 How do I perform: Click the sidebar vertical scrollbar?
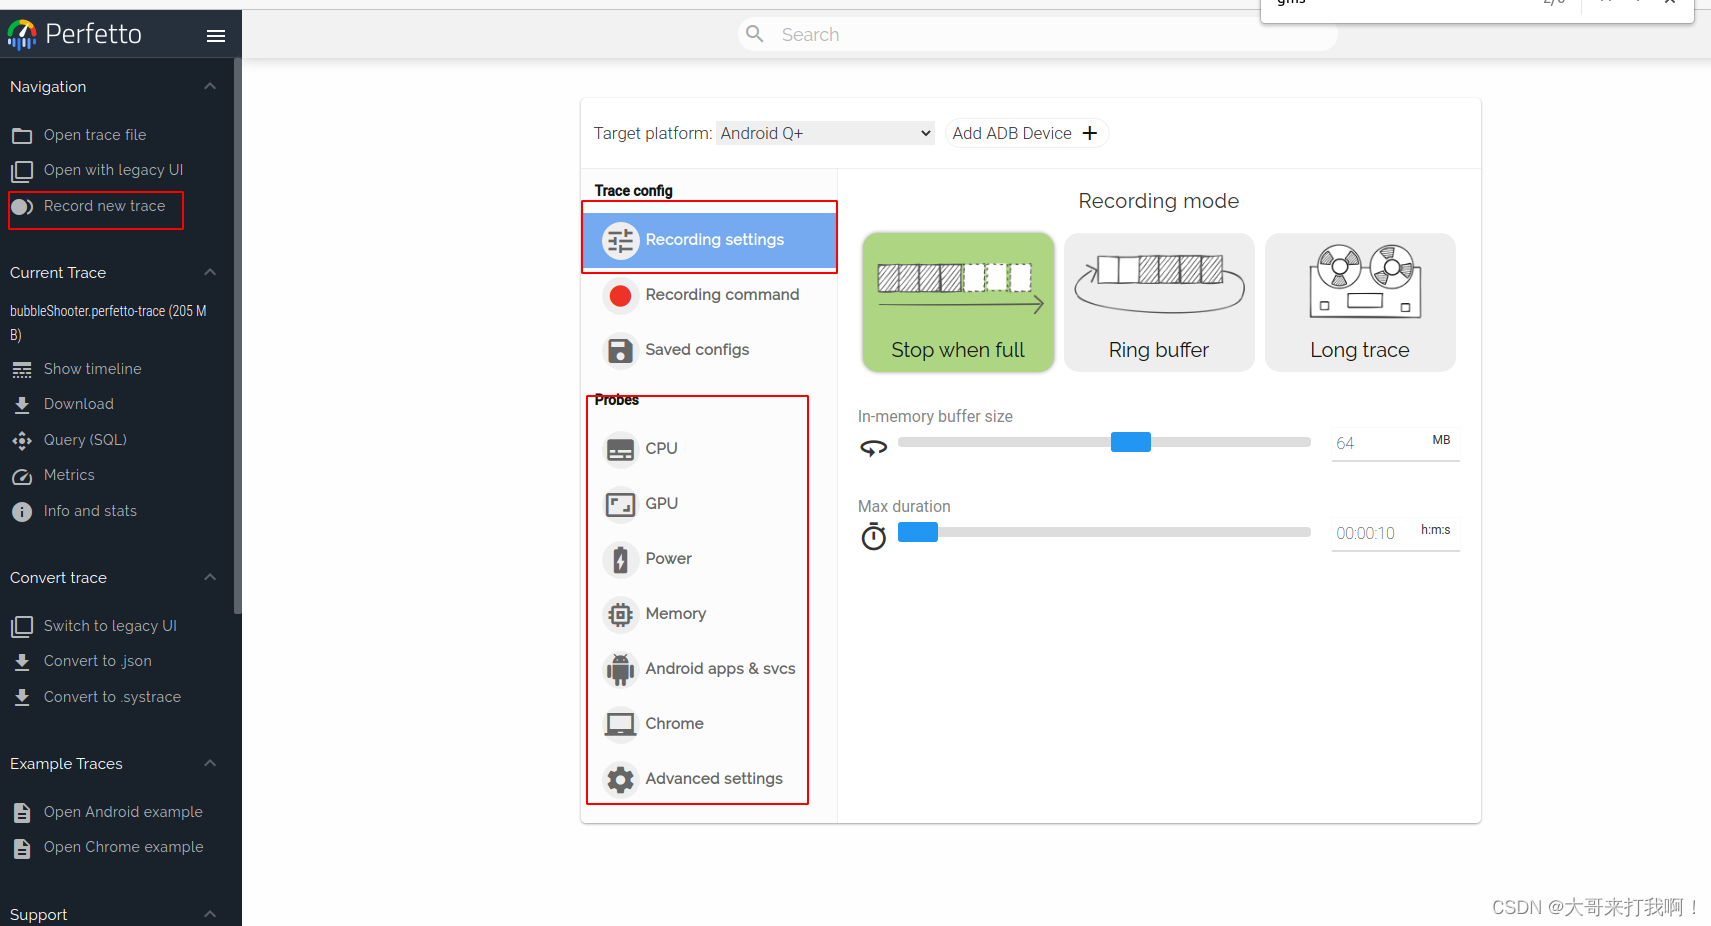(x=237, y=335)
